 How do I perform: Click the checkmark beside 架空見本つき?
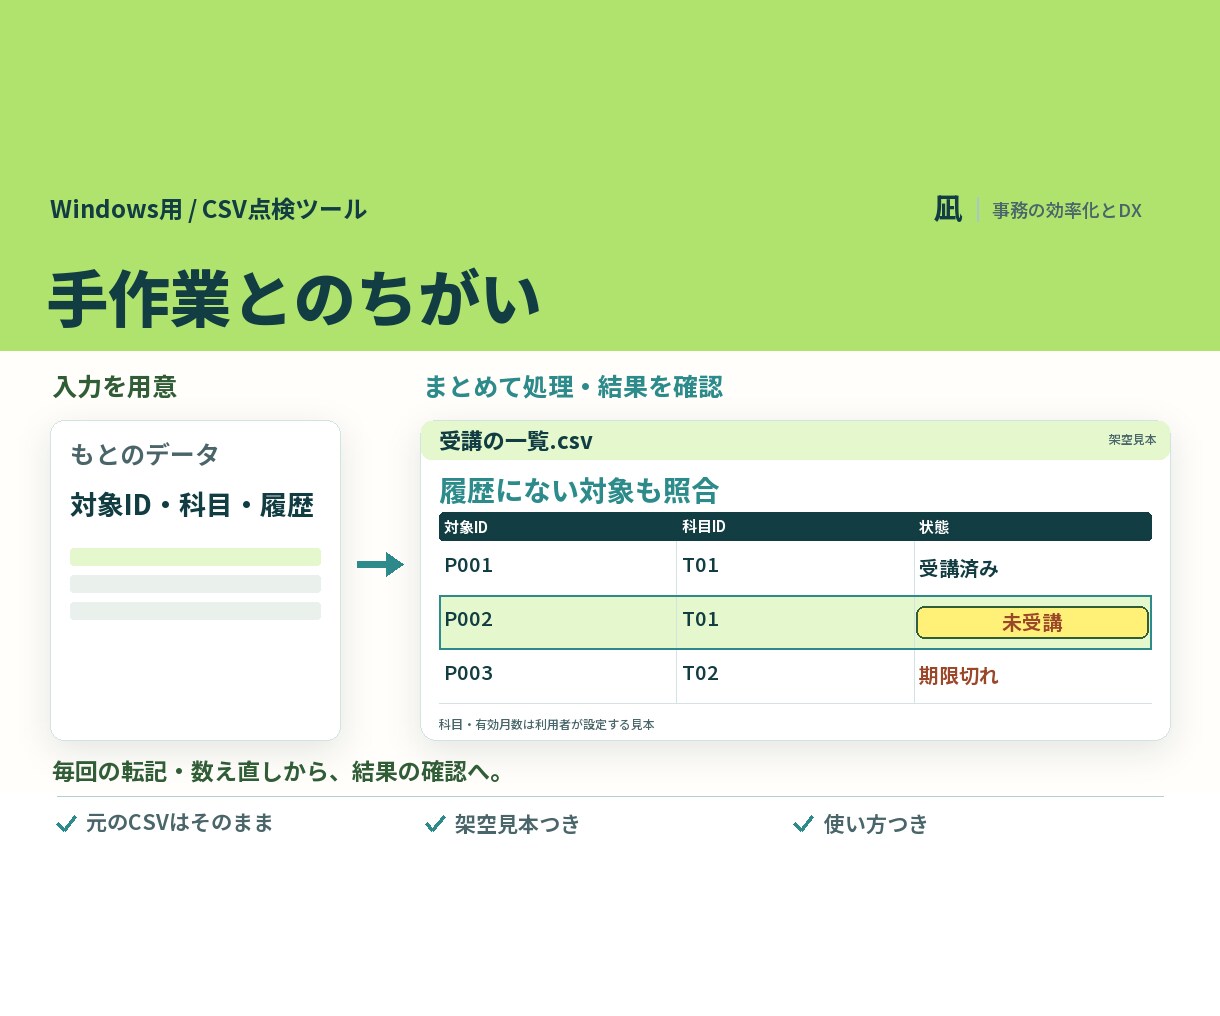click(x=435, y=824)
